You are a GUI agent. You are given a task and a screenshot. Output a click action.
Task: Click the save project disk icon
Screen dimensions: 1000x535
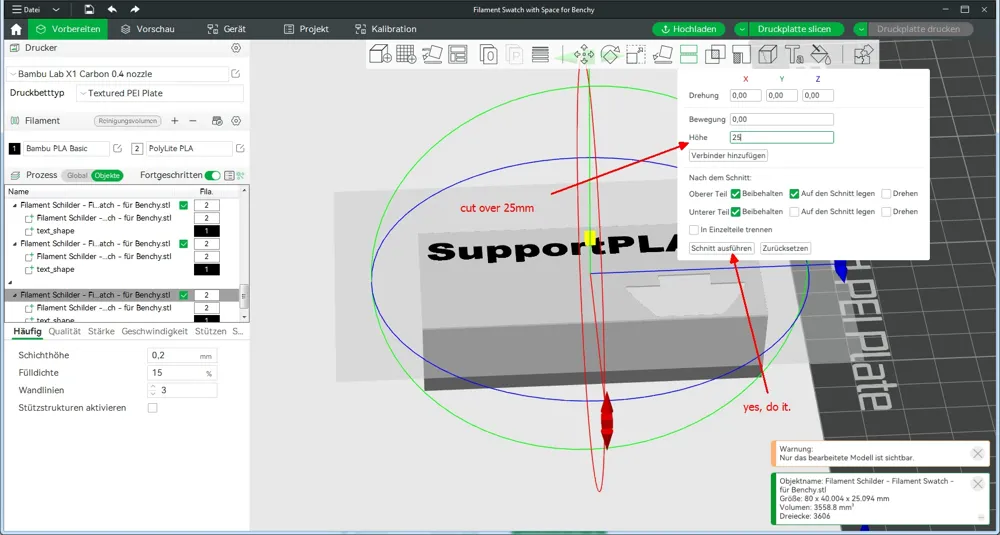coord(89,9)
